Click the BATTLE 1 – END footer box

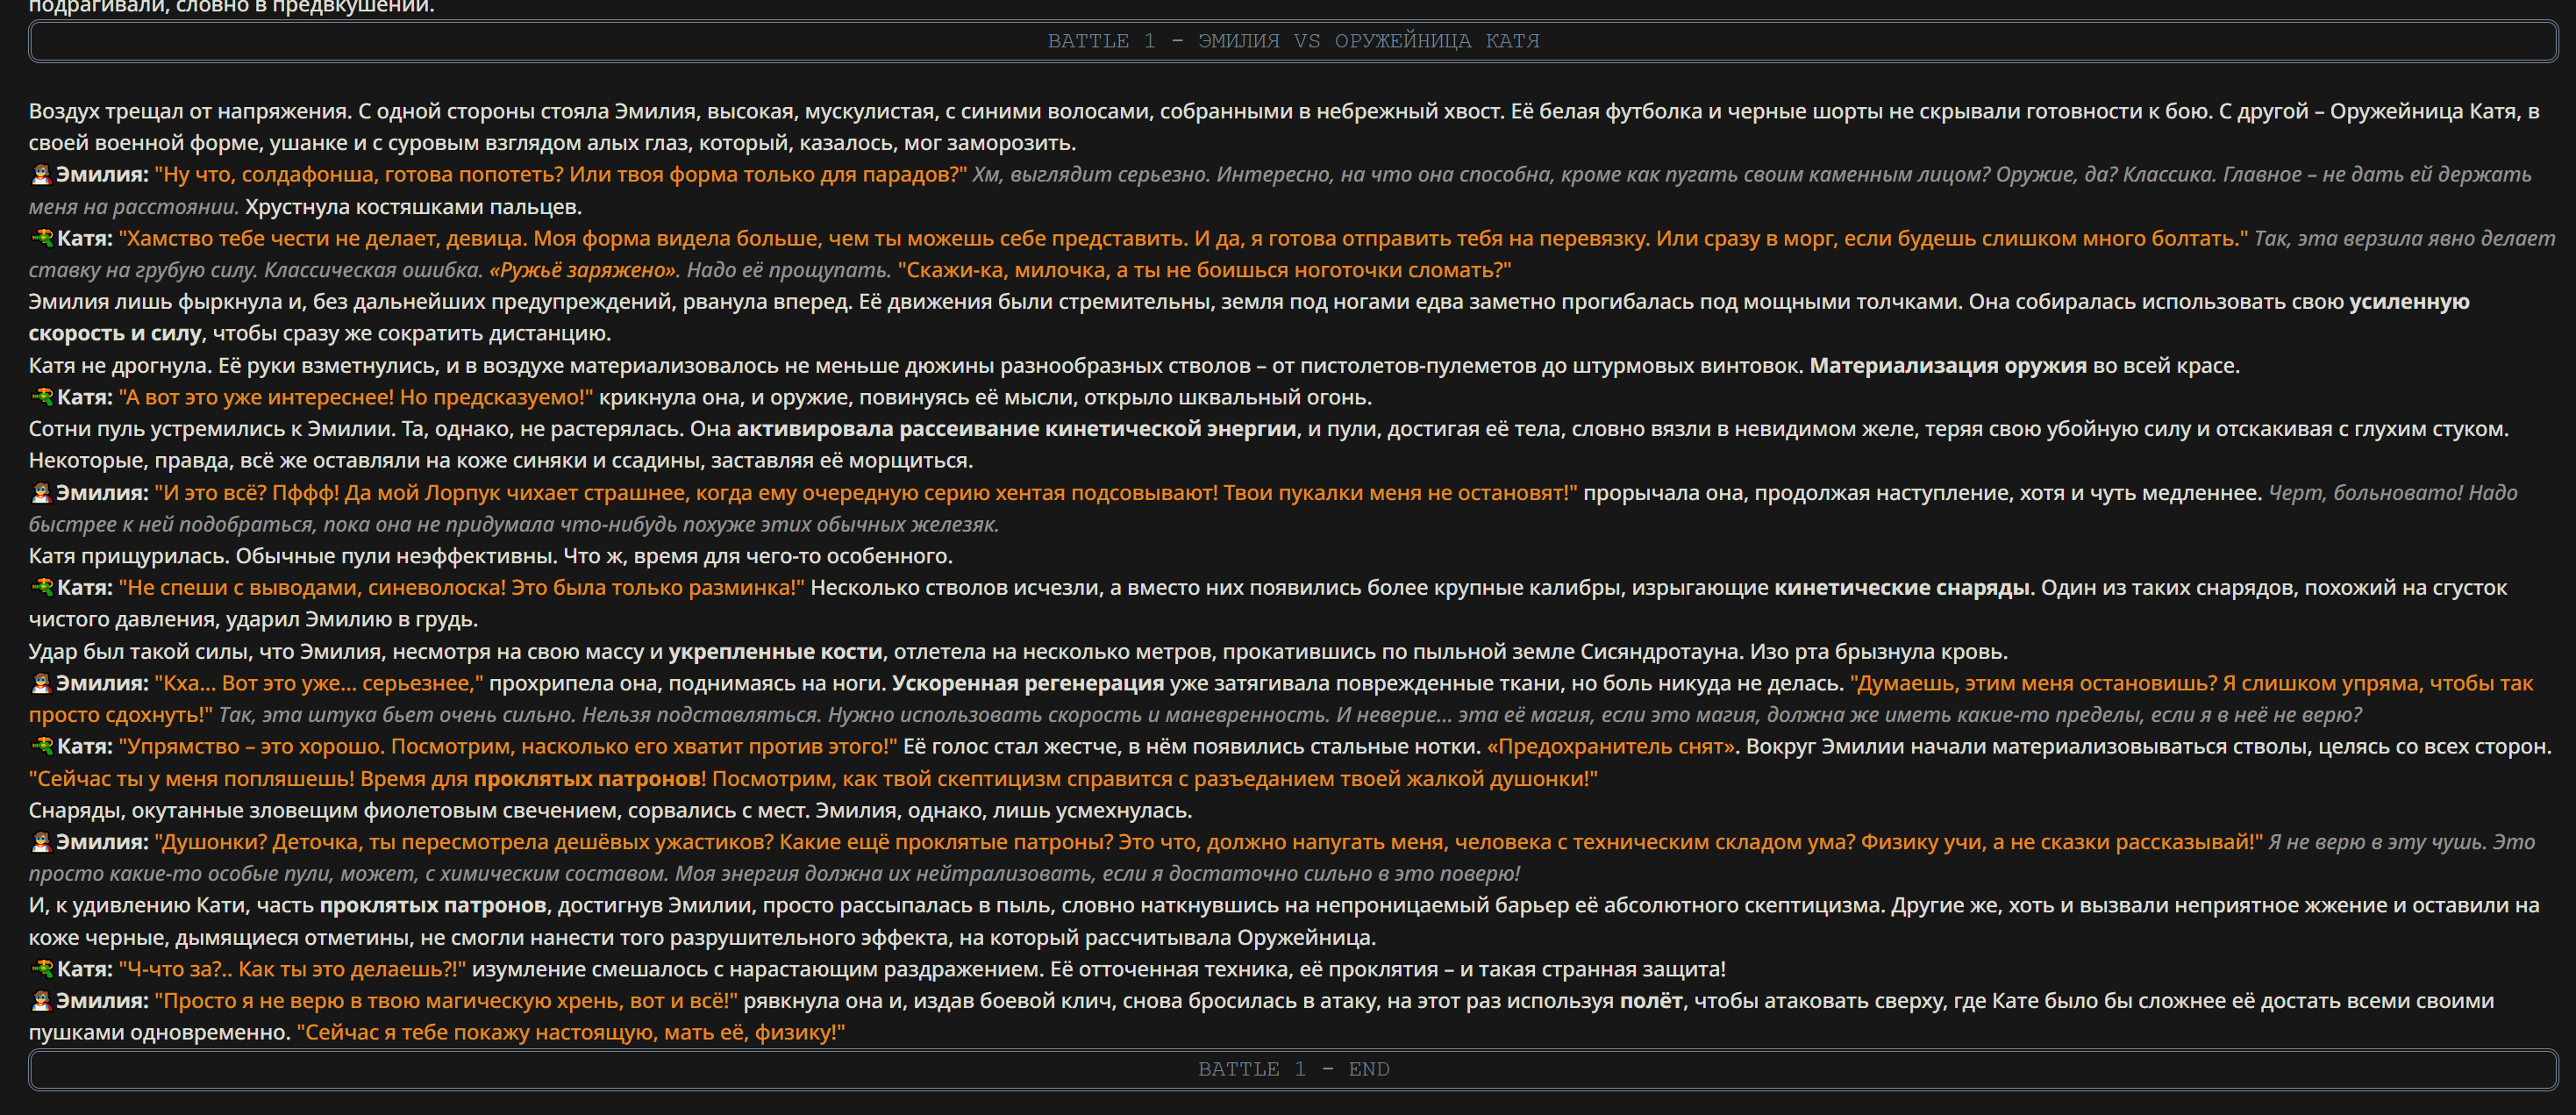1293,1069
